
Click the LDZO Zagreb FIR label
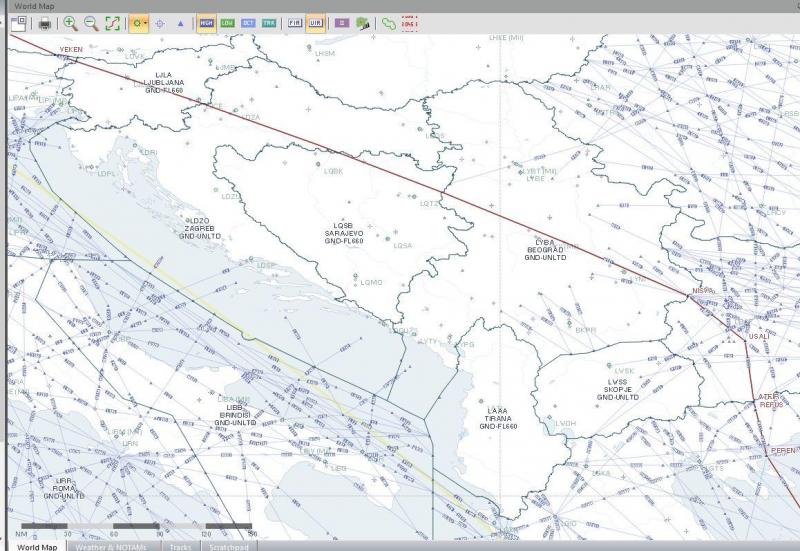pos(199,229)
